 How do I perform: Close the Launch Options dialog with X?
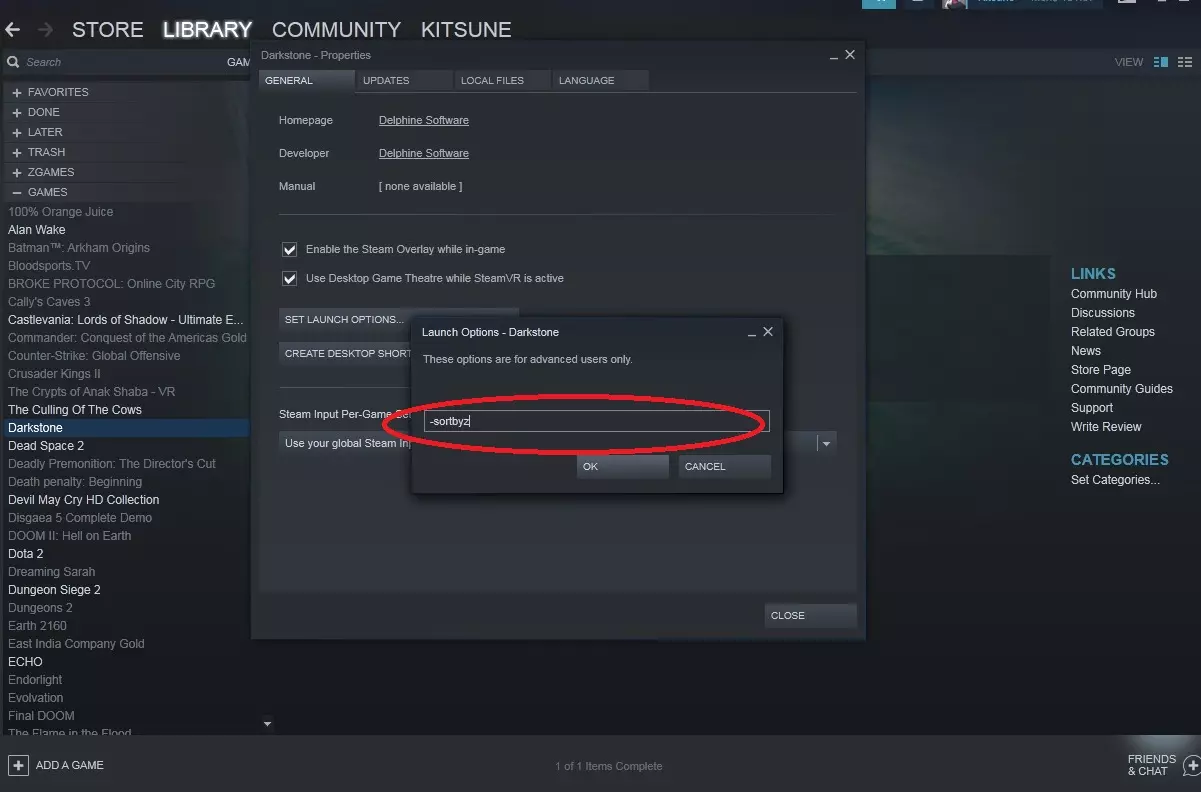[768, 331]
